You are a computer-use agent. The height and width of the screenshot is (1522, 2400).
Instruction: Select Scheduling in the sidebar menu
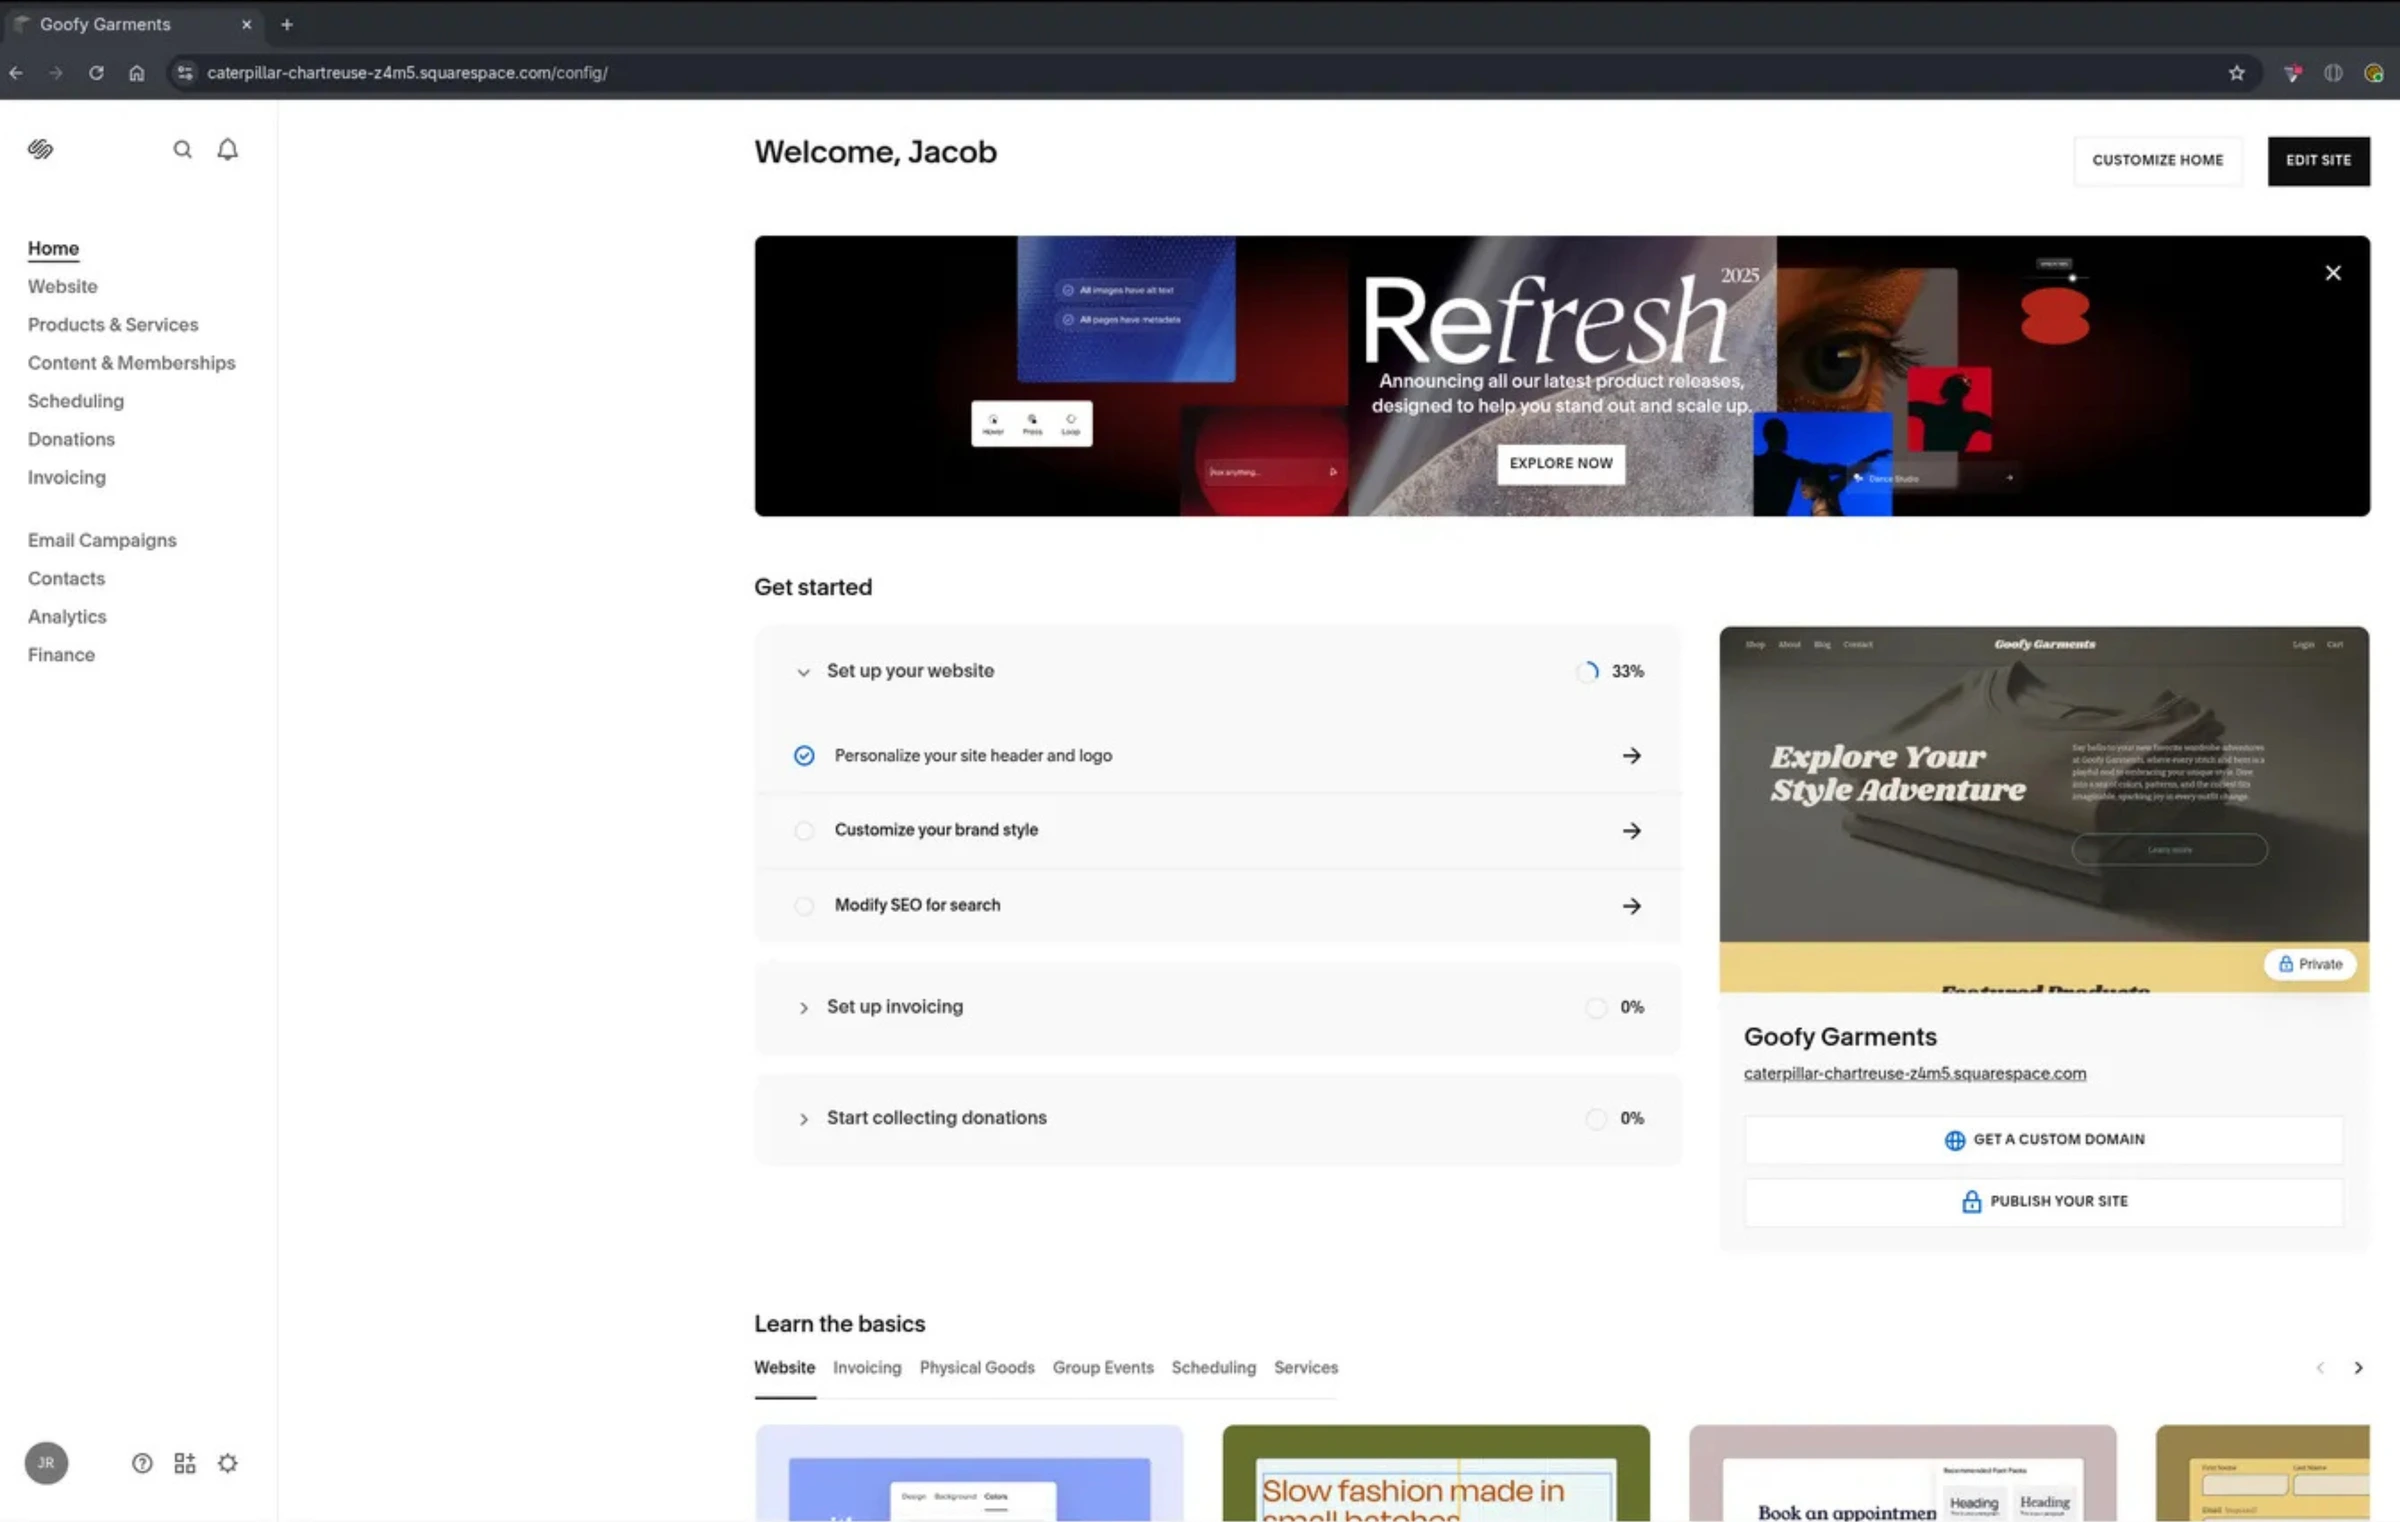tap(76, 401)
